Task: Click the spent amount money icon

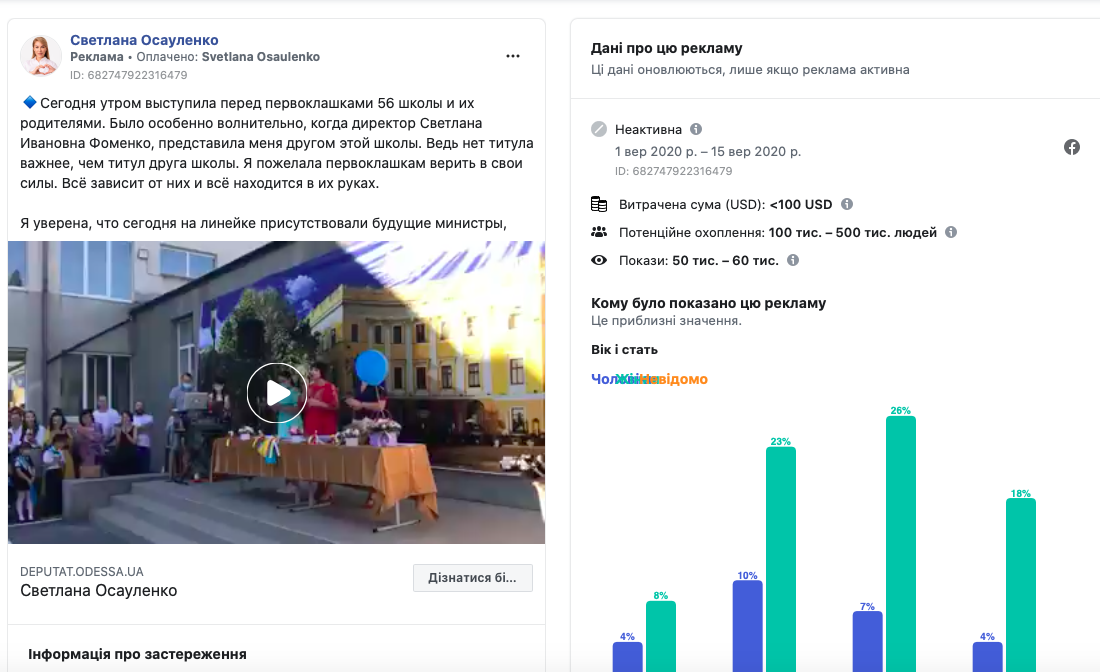Action: pyautogui.click(x=599, y=204)
